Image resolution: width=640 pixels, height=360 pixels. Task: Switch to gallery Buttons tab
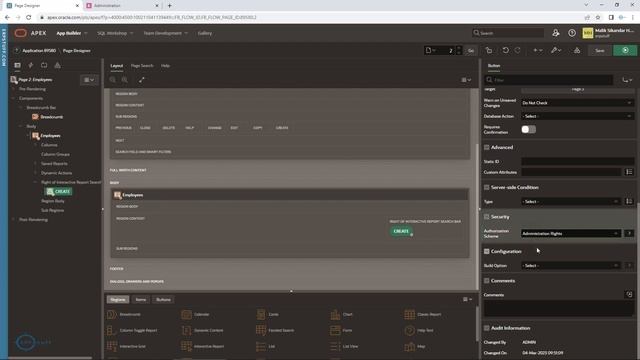tap(163, 300)
